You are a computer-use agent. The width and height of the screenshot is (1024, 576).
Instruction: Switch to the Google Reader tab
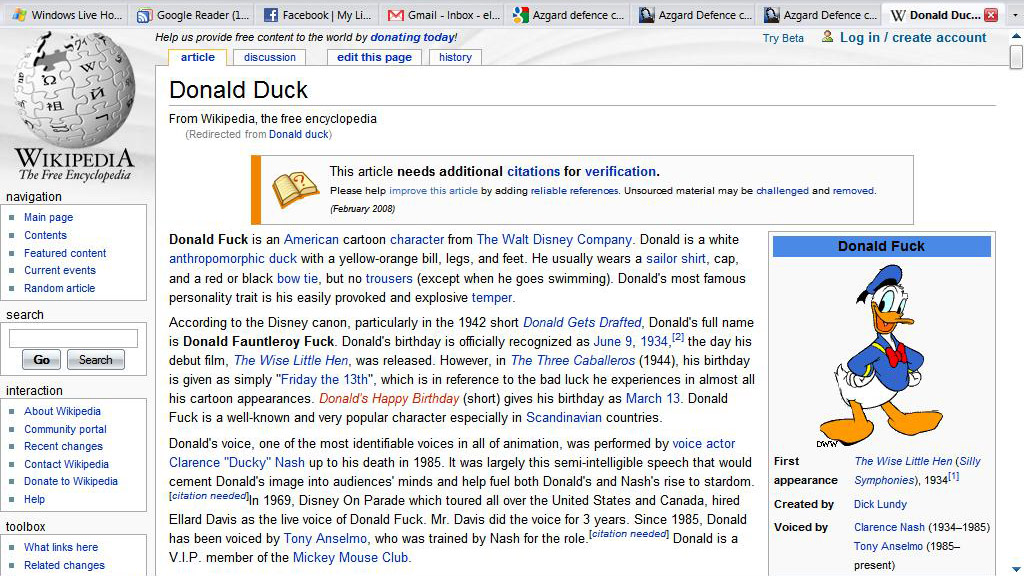[193, 14]
